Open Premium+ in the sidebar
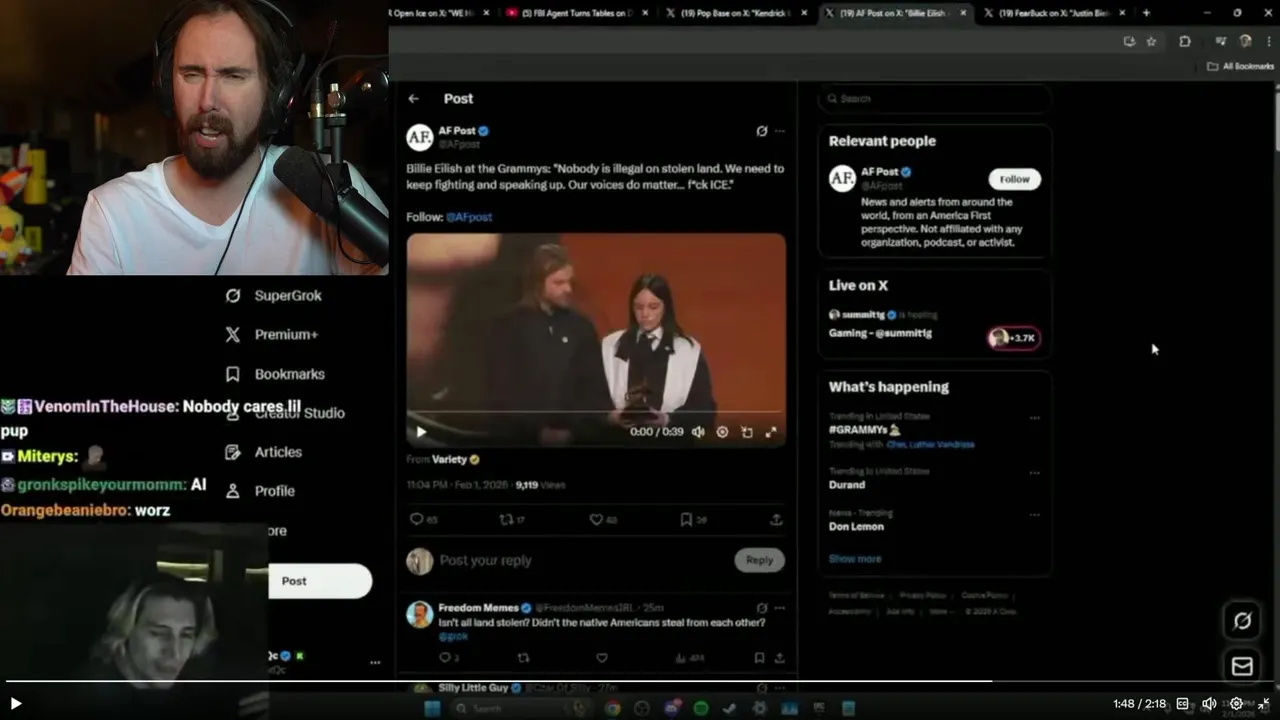This screenshot has width=1280, height=720. pos(271,335)
